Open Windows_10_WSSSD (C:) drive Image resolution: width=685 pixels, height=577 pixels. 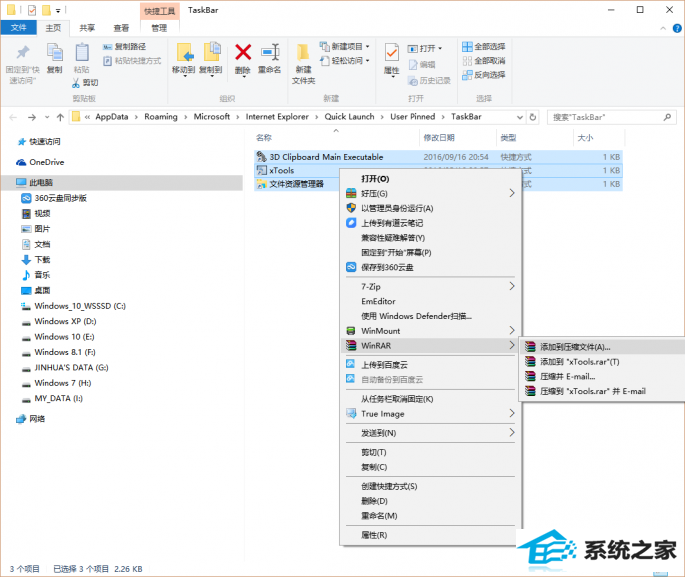[x=73, y=306]
